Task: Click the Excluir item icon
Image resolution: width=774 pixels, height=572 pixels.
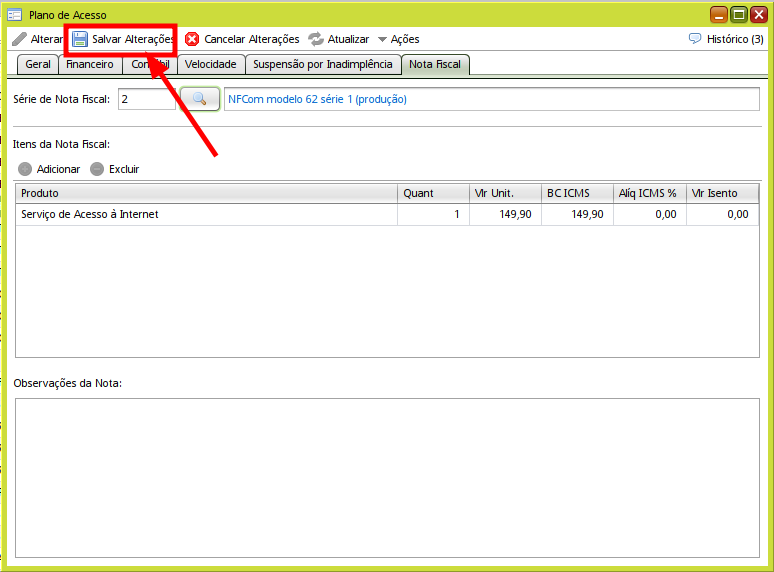Action: click(97, 169)
